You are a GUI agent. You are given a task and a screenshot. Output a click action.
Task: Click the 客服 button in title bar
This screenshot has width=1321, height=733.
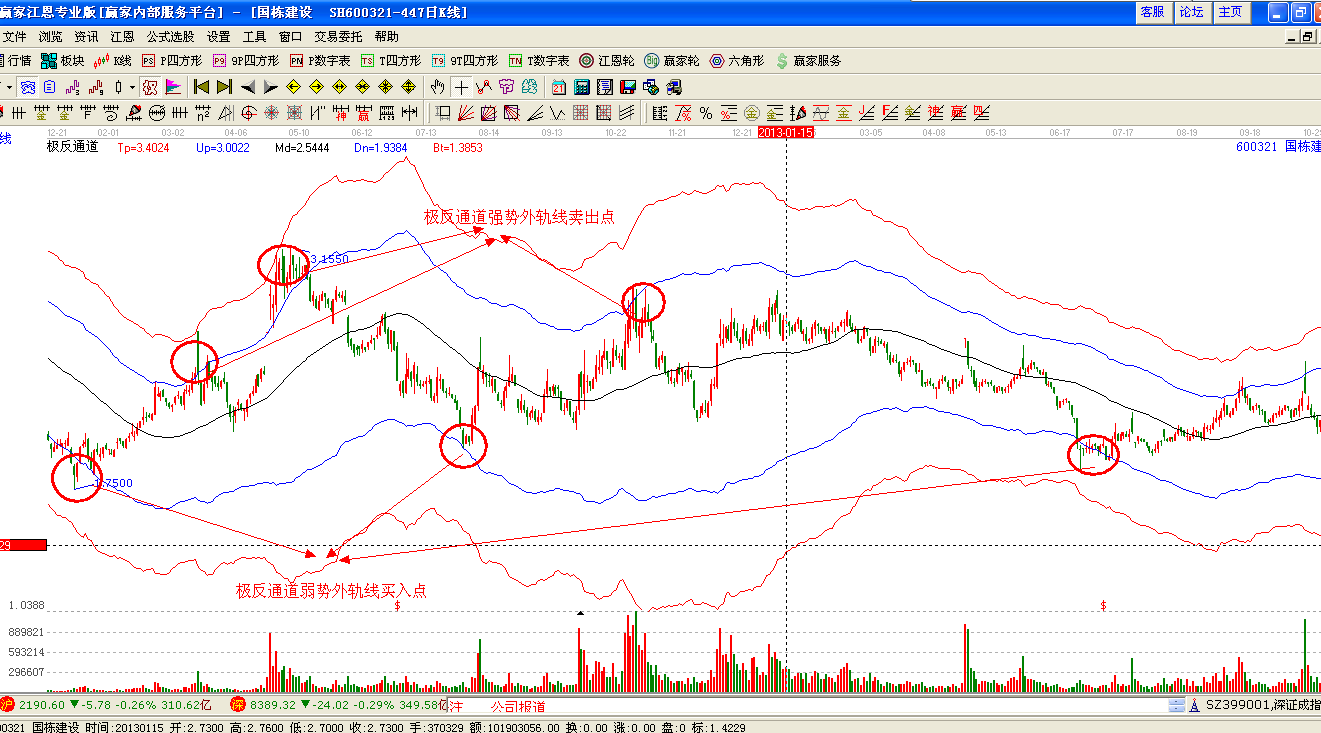(x=1152, y=12)
